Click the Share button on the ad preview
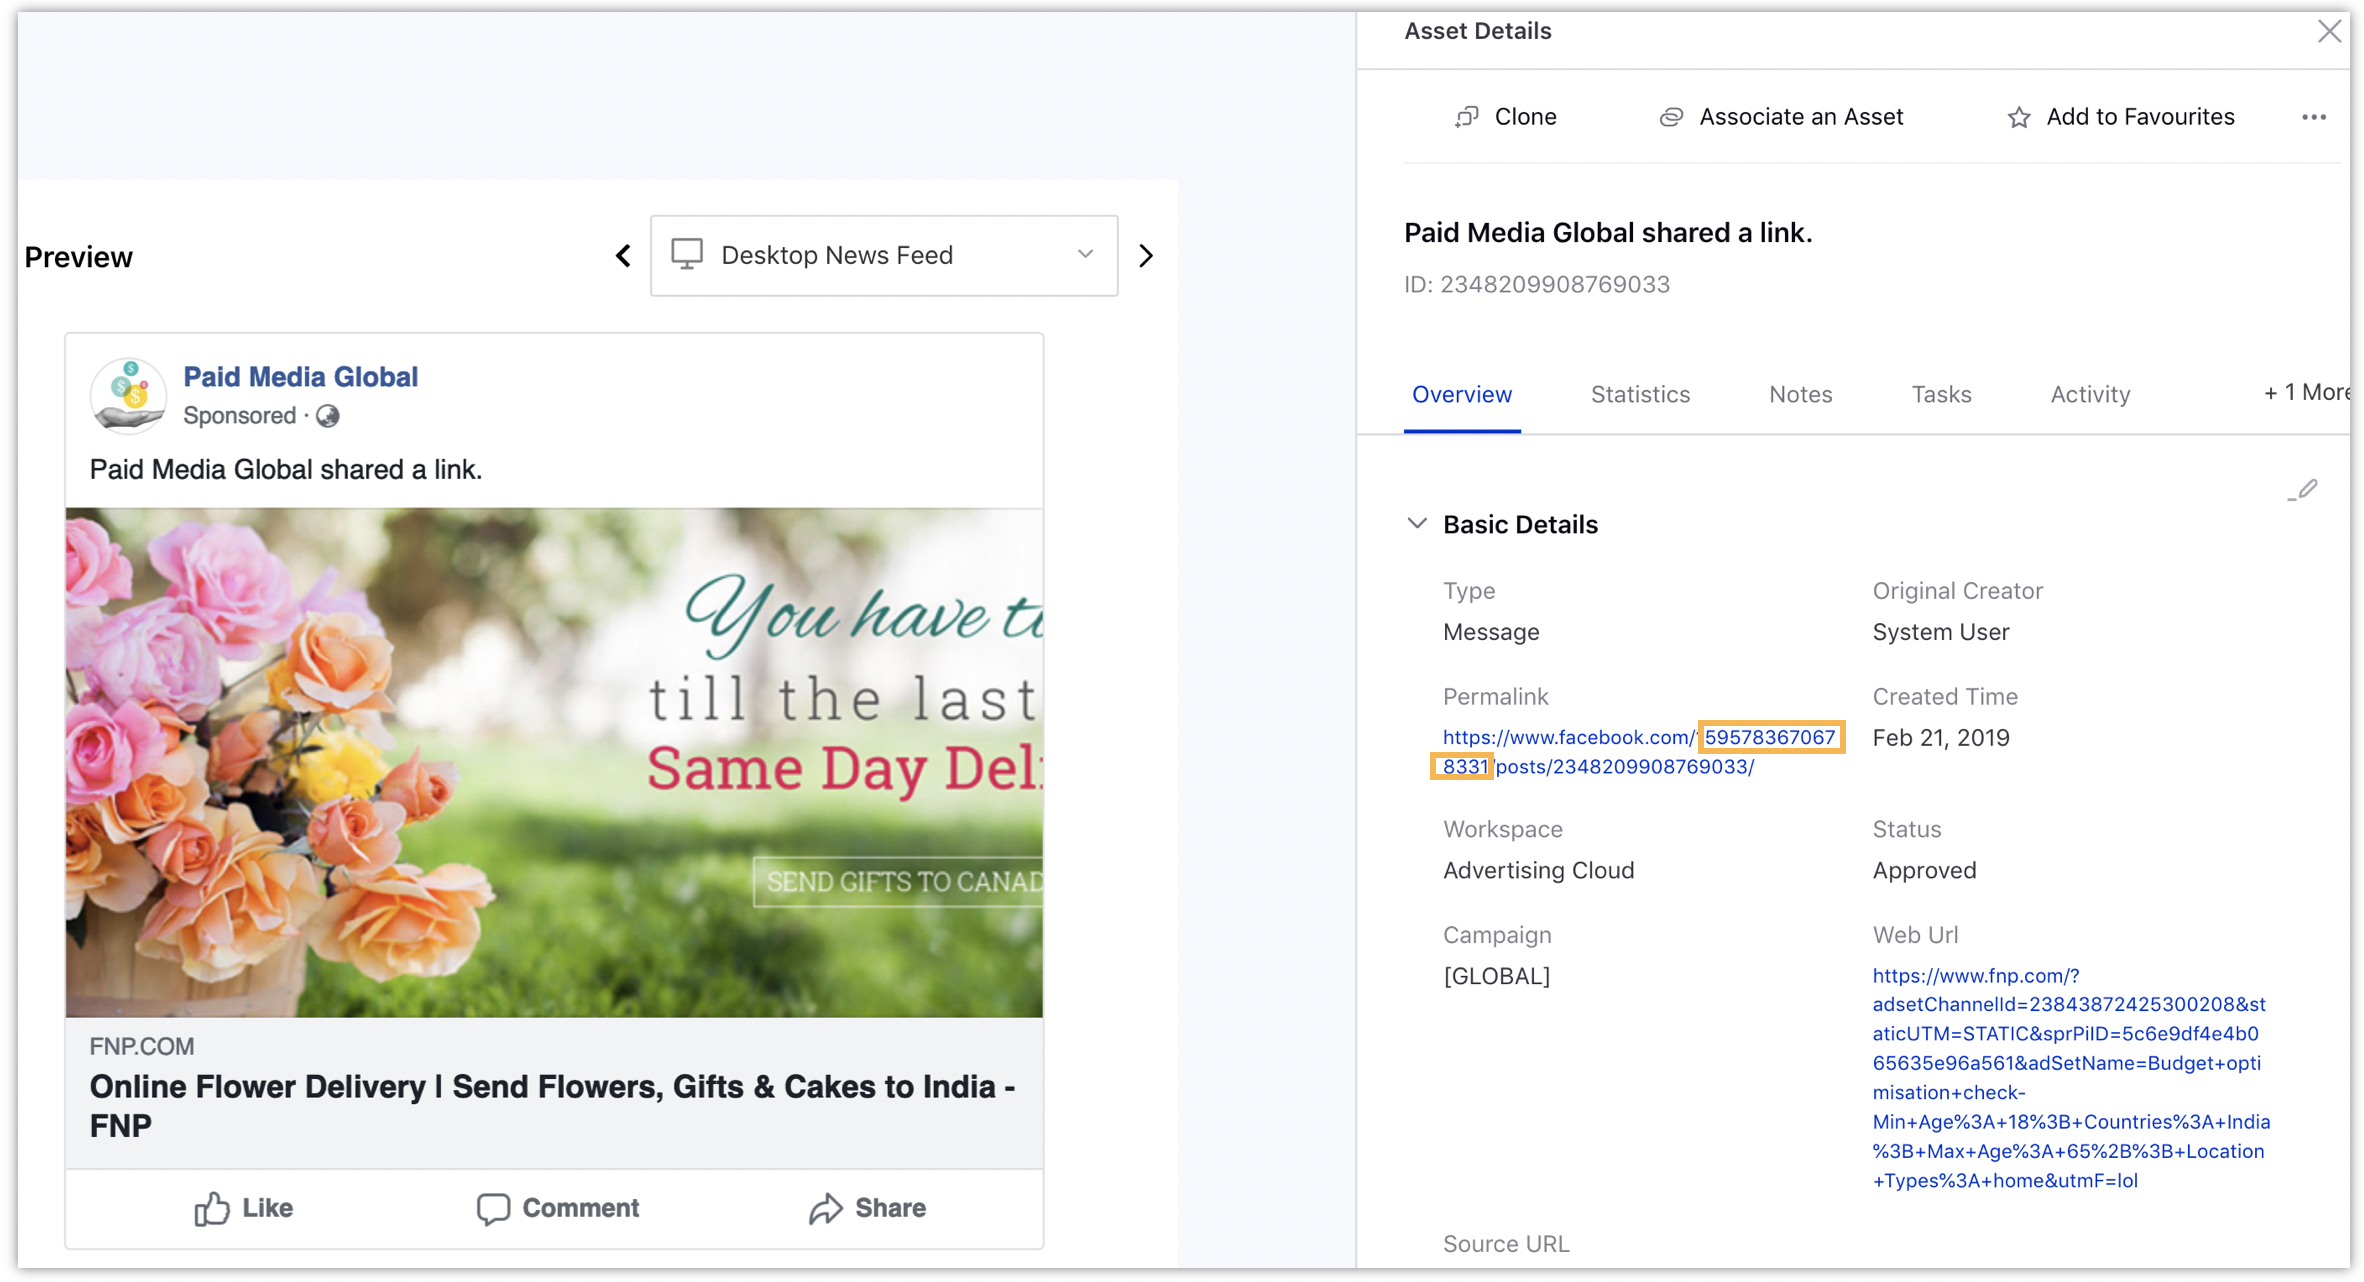This screenshot has width=2364, height=1282. [x=865, y=1208]
